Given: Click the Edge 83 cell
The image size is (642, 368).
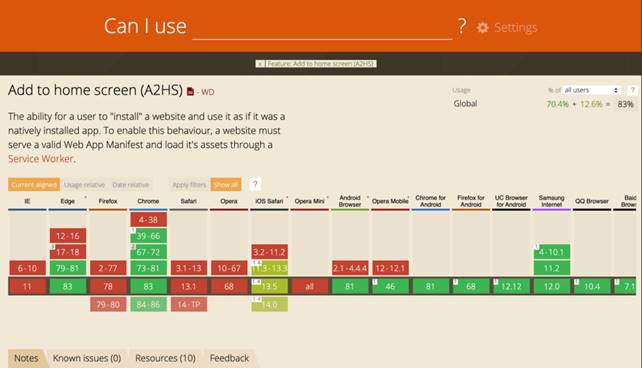Looking at the screenshot, I should pos(68,286).
